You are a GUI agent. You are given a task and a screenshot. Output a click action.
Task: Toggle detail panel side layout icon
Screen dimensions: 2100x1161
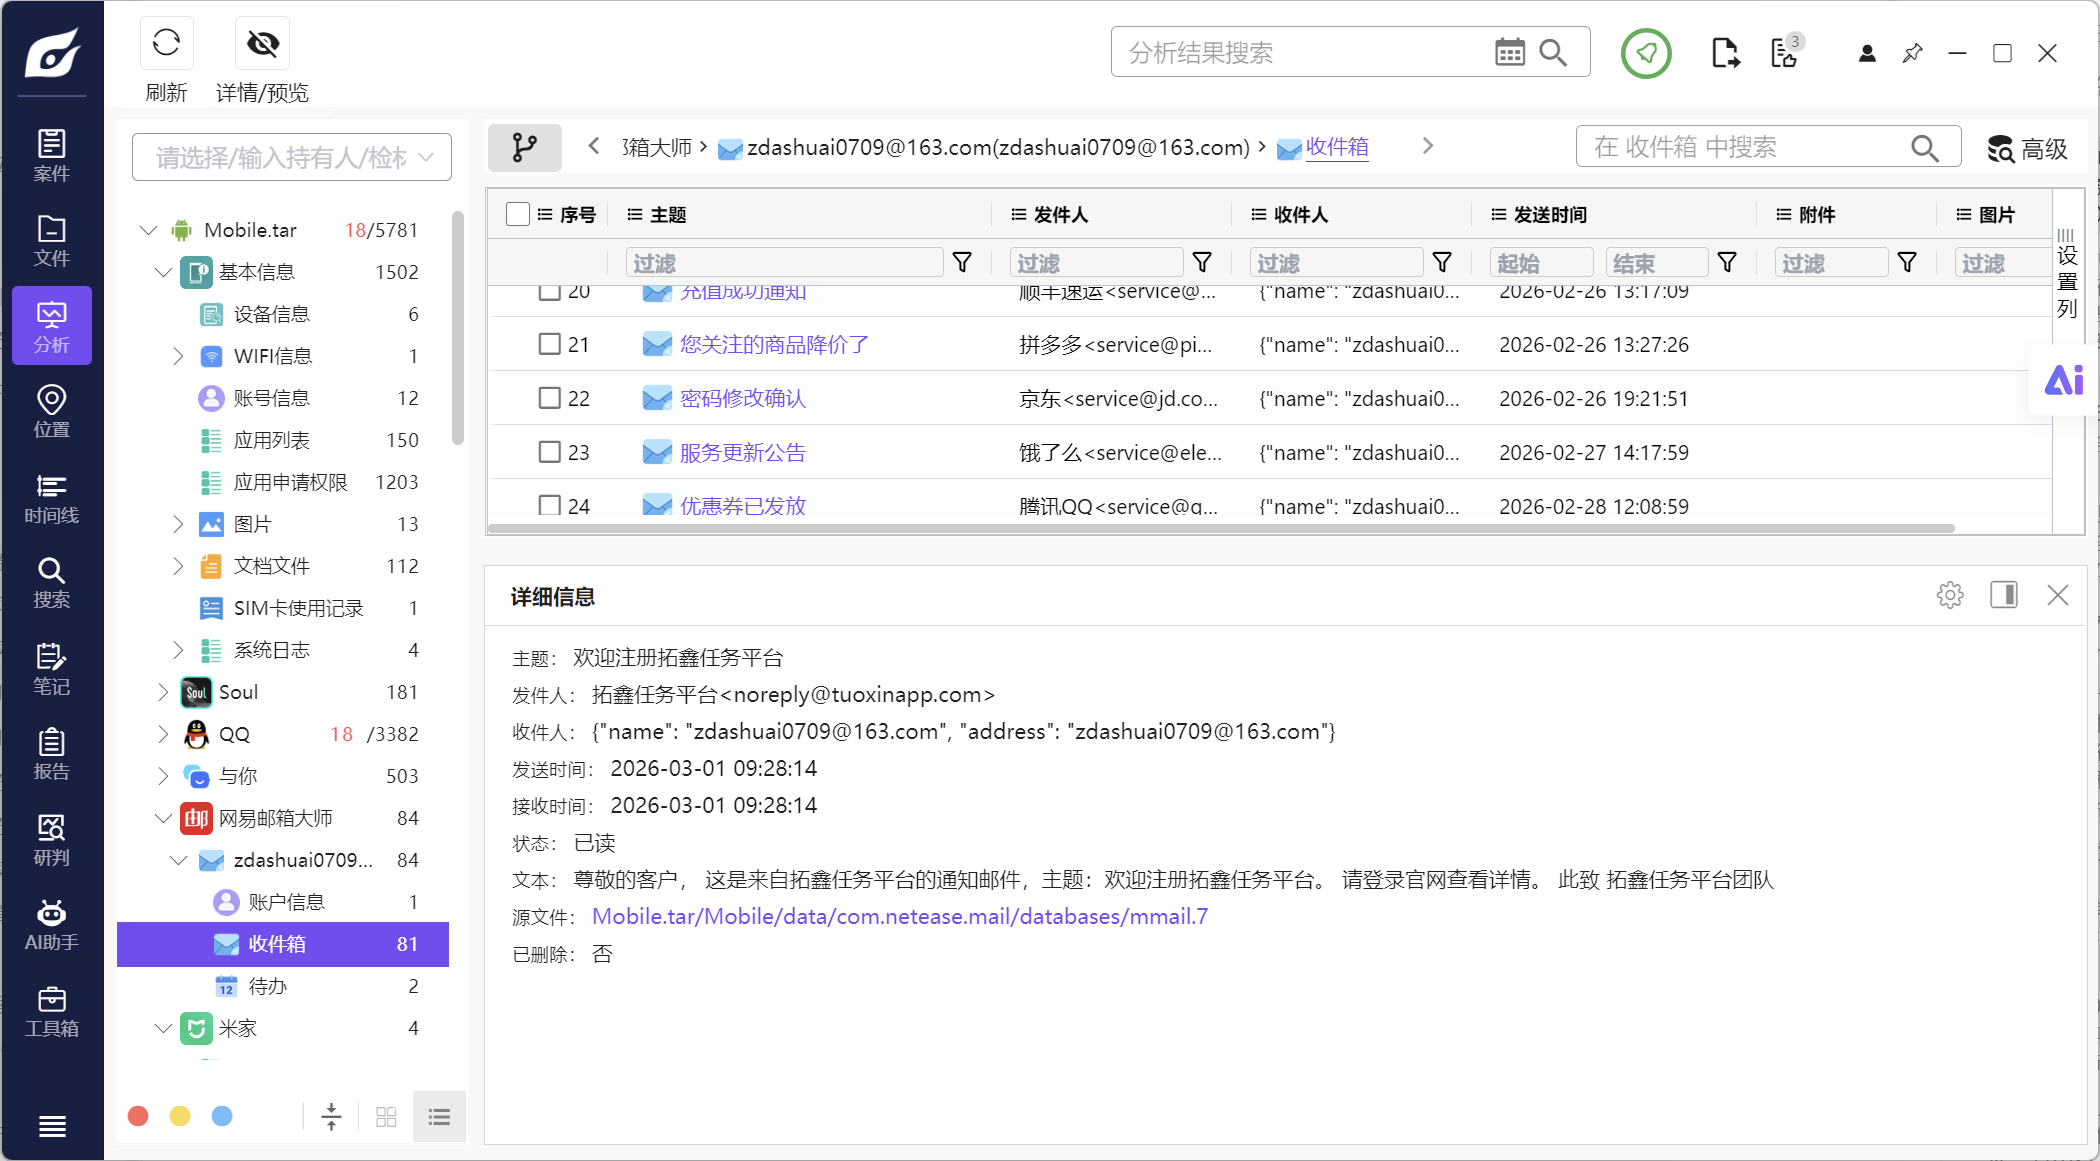[x=2004, y=595]
